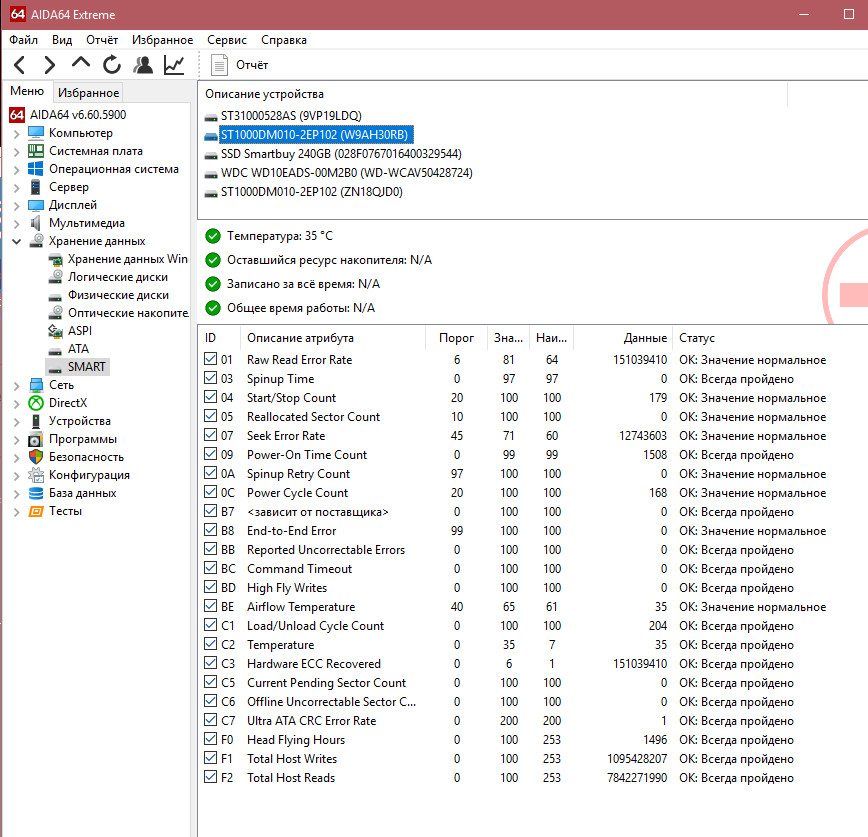Click the Компьютер computer icon in the tree
868x837 pixels.
tap(36, 133)
